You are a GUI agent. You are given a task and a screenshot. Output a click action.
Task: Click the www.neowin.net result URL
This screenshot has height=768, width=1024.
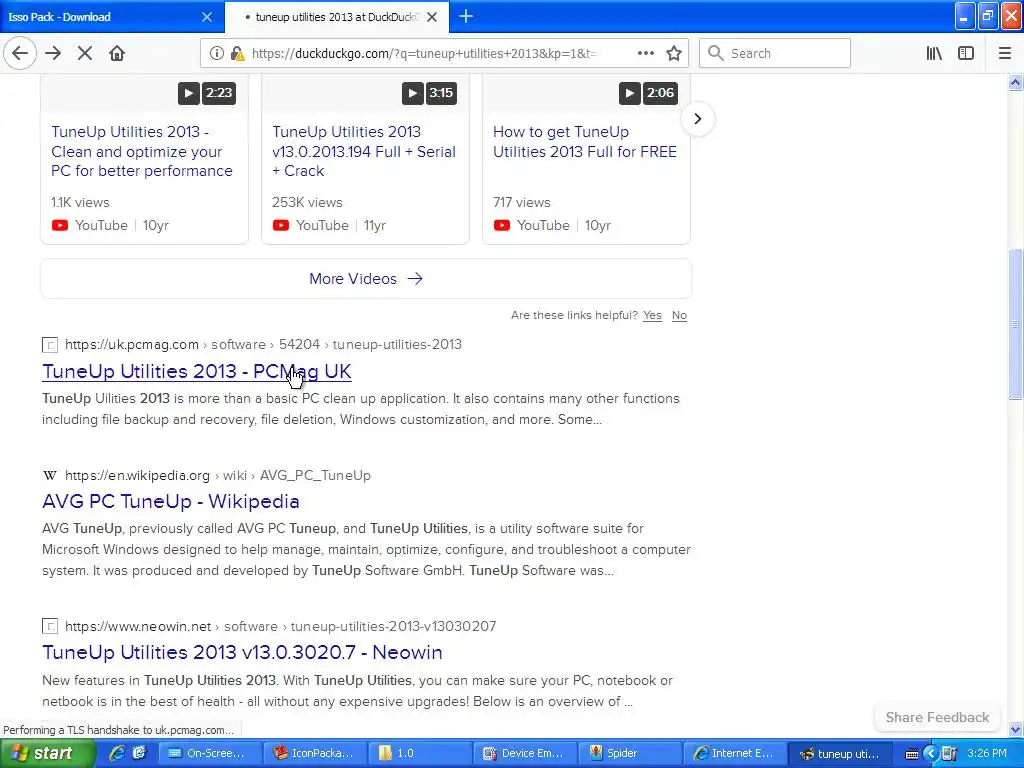280,626
